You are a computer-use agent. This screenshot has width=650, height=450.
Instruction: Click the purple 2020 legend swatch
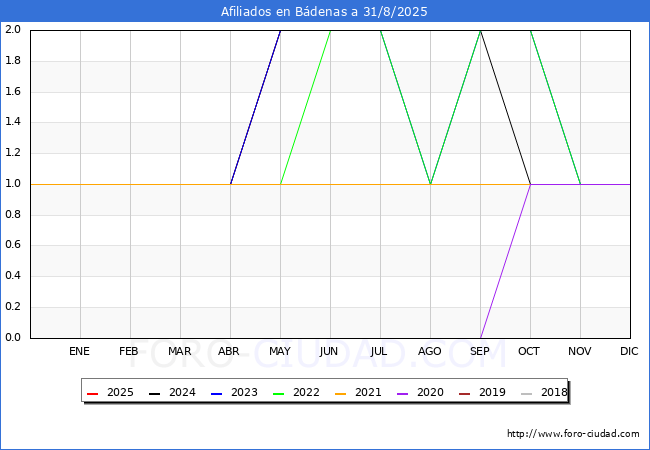(403, 394)
